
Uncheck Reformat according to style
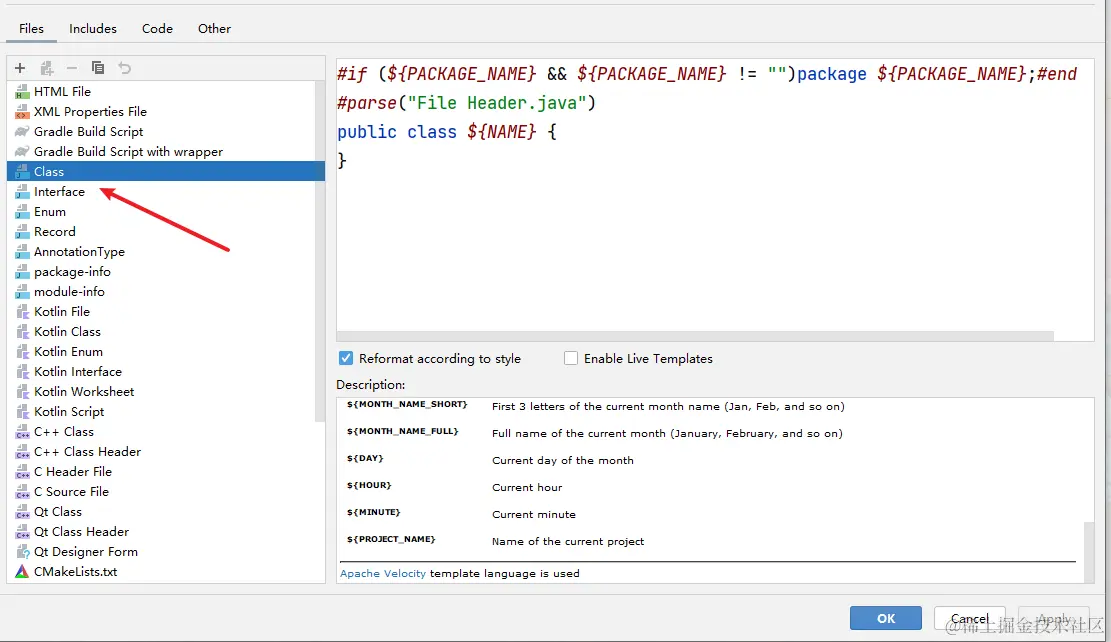346,359
